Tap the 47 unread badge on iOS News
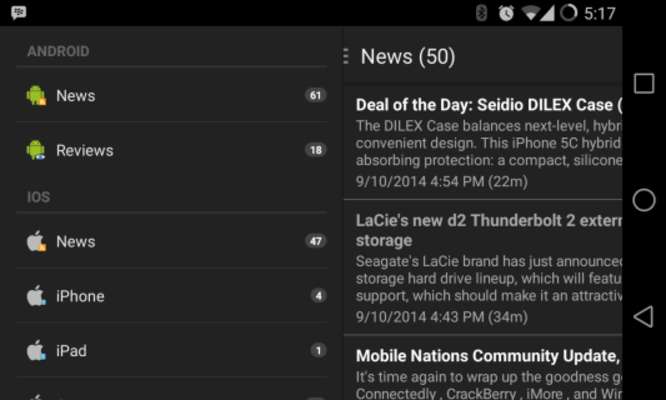 (316, 241)
